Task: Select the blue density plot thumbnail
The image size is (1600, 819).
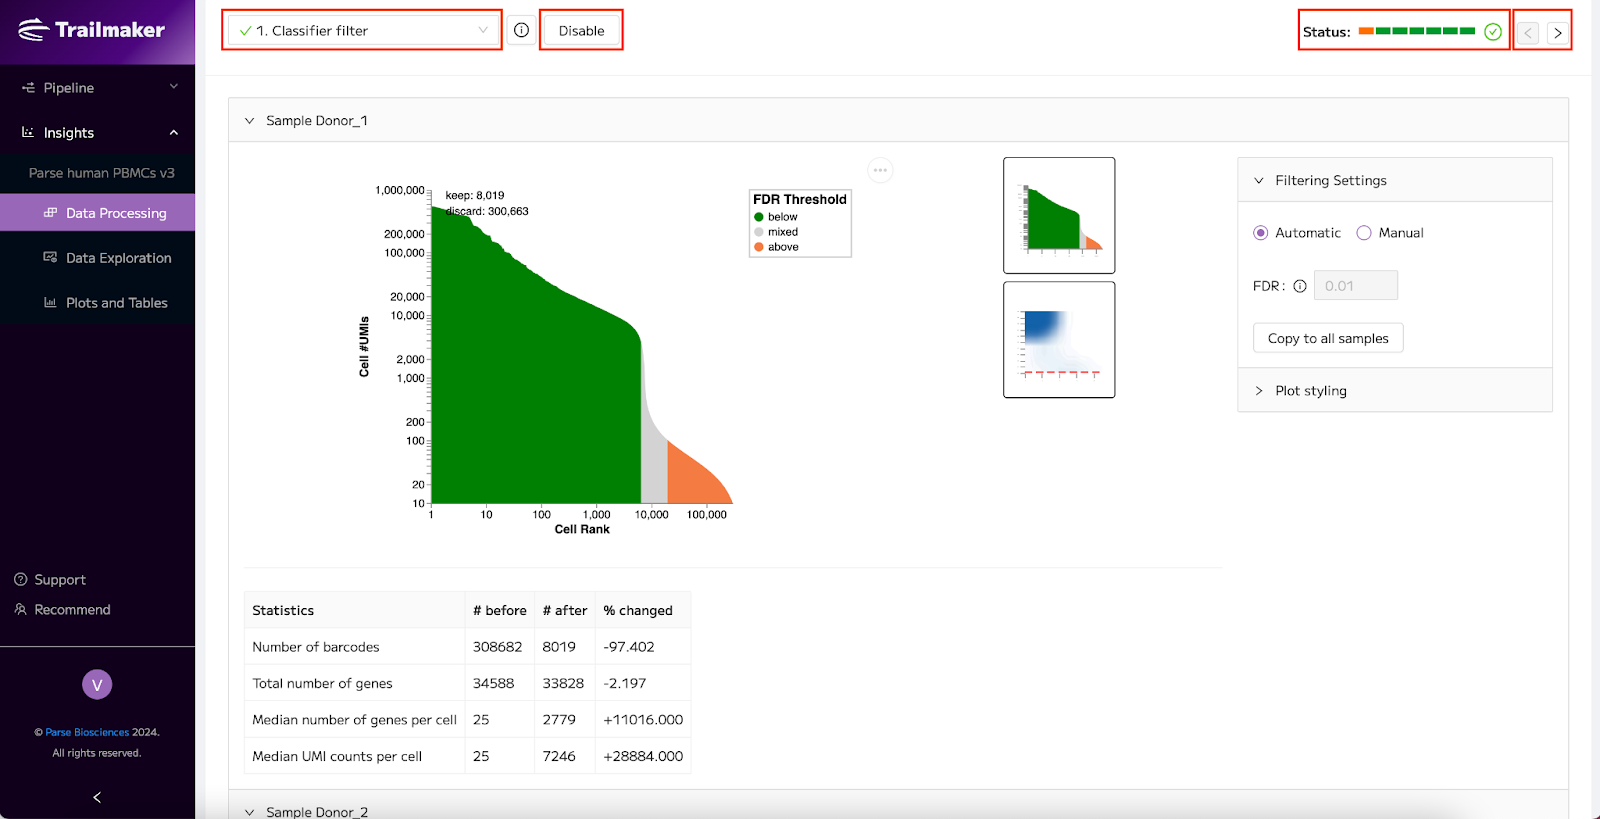Action: pyautogui.click(x=1059, y=340)
